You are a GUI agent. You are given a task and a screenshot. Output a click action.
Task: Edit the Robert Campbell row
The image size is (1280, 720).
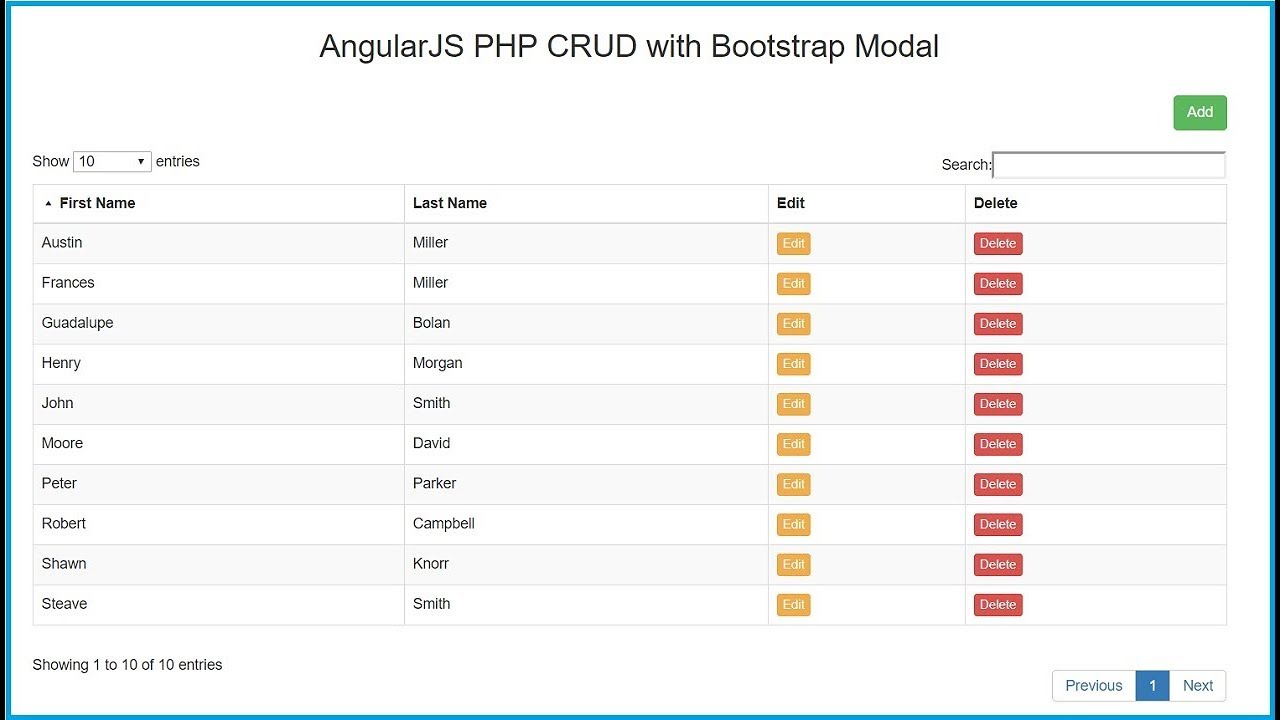coord(794,523)
